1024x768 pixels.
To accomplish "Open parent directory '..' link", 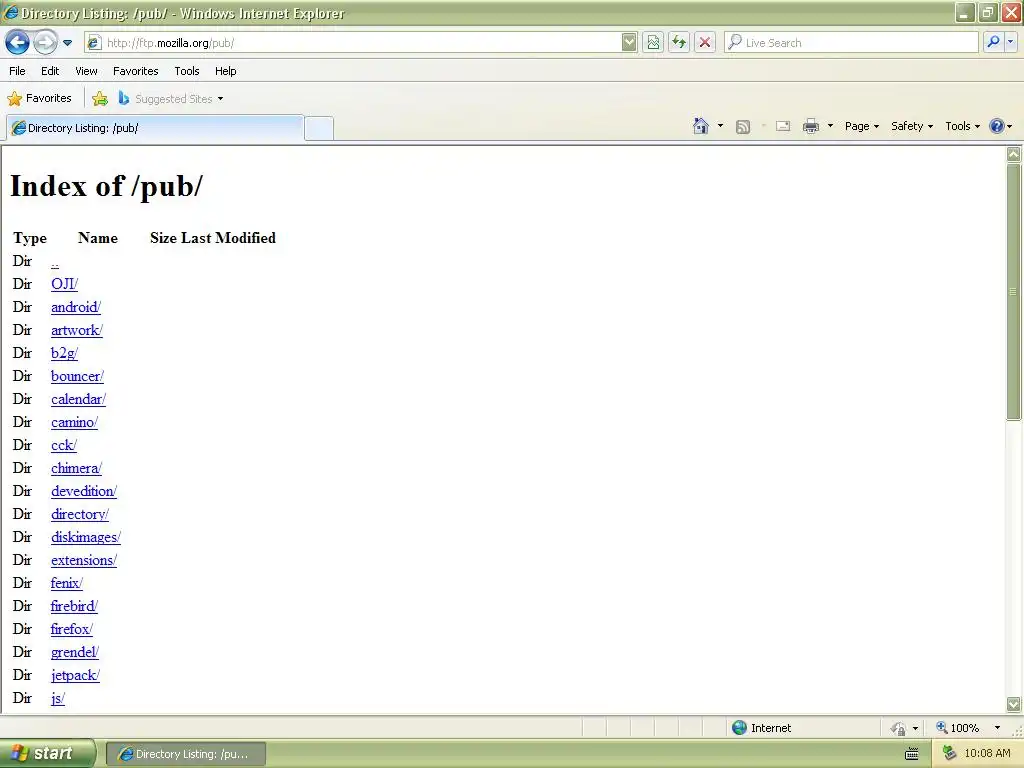I will pyautogui.click(x=55, y=263).
